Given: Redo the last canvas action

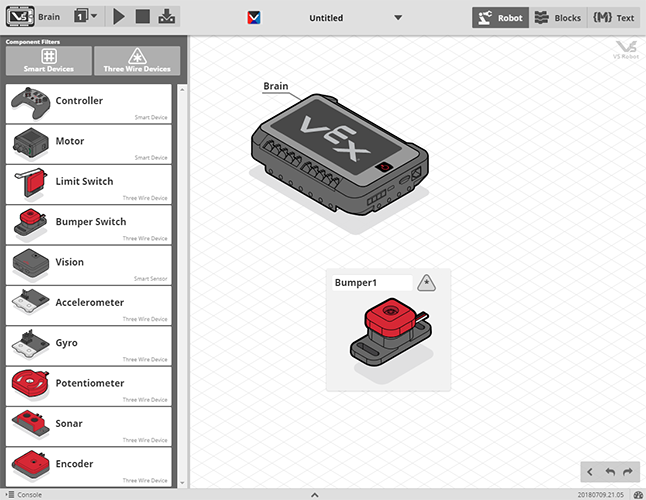Looking at the screenshot, I should click(627, 472).
